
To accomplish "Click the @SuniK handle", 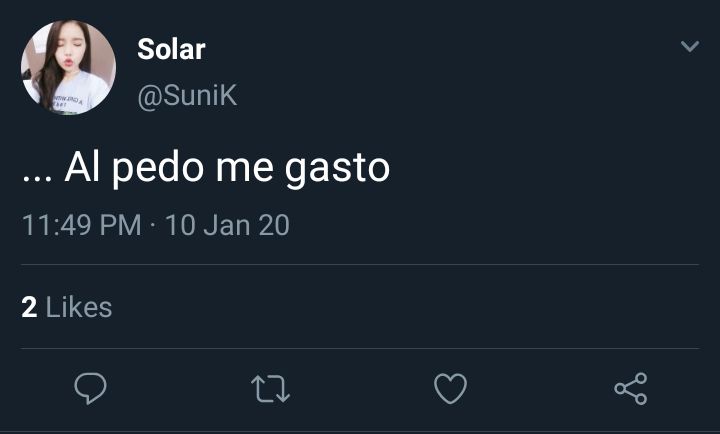I will click(x=187, y=96).
